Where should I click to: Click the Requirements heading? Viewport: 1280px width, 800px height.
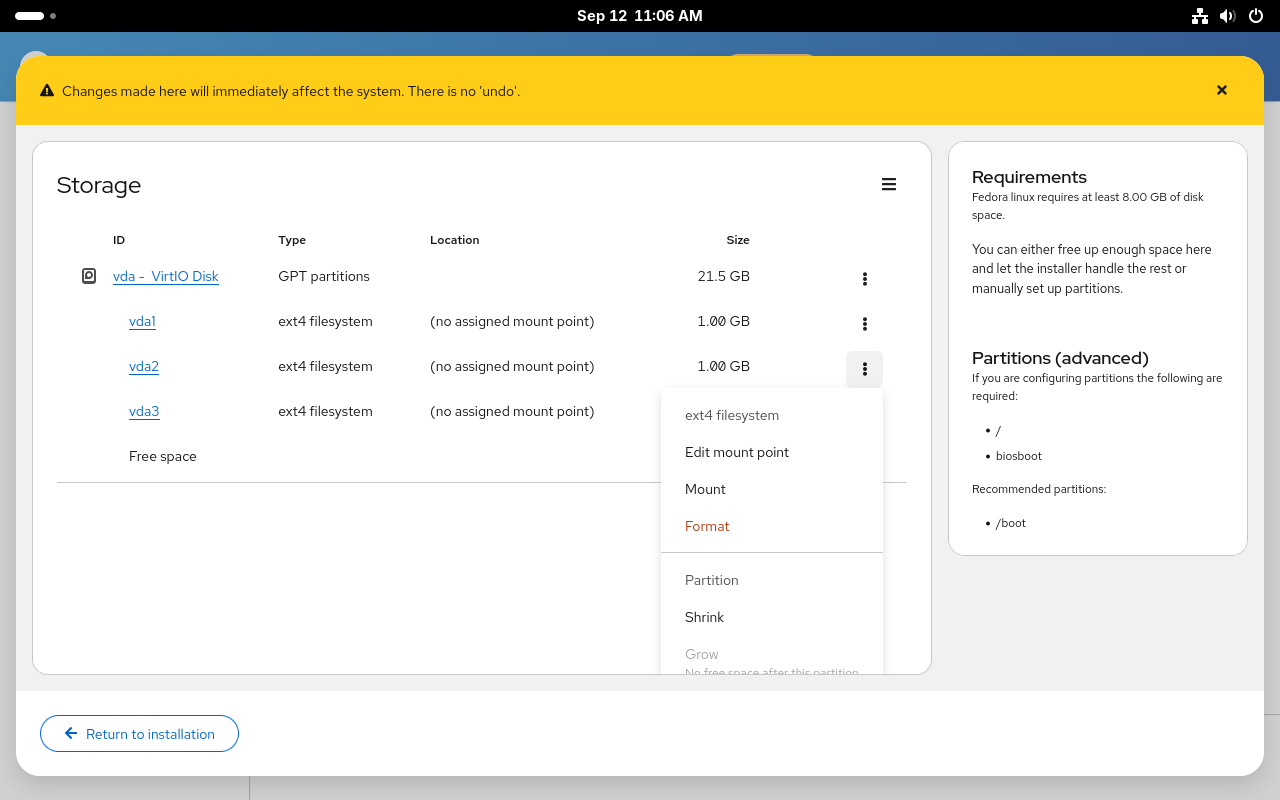(1029, 177)
